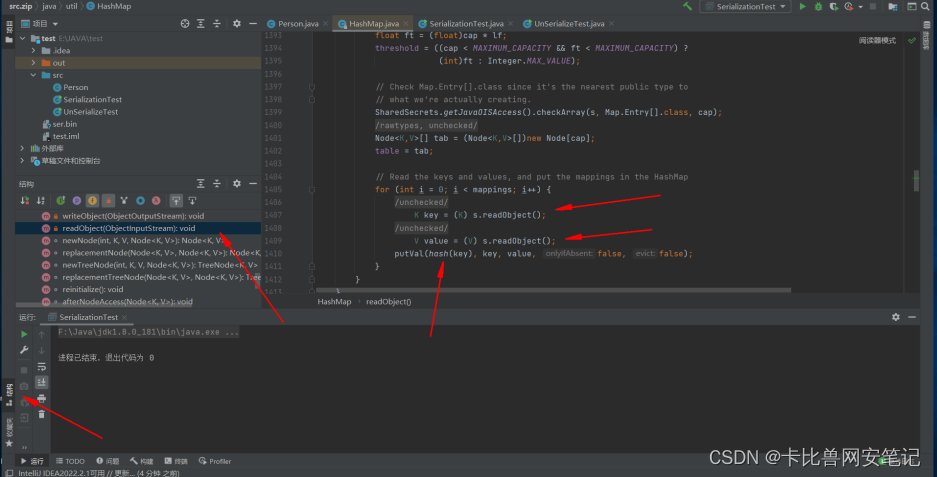Close the HashMap.java tab

[x=406, y=24]
